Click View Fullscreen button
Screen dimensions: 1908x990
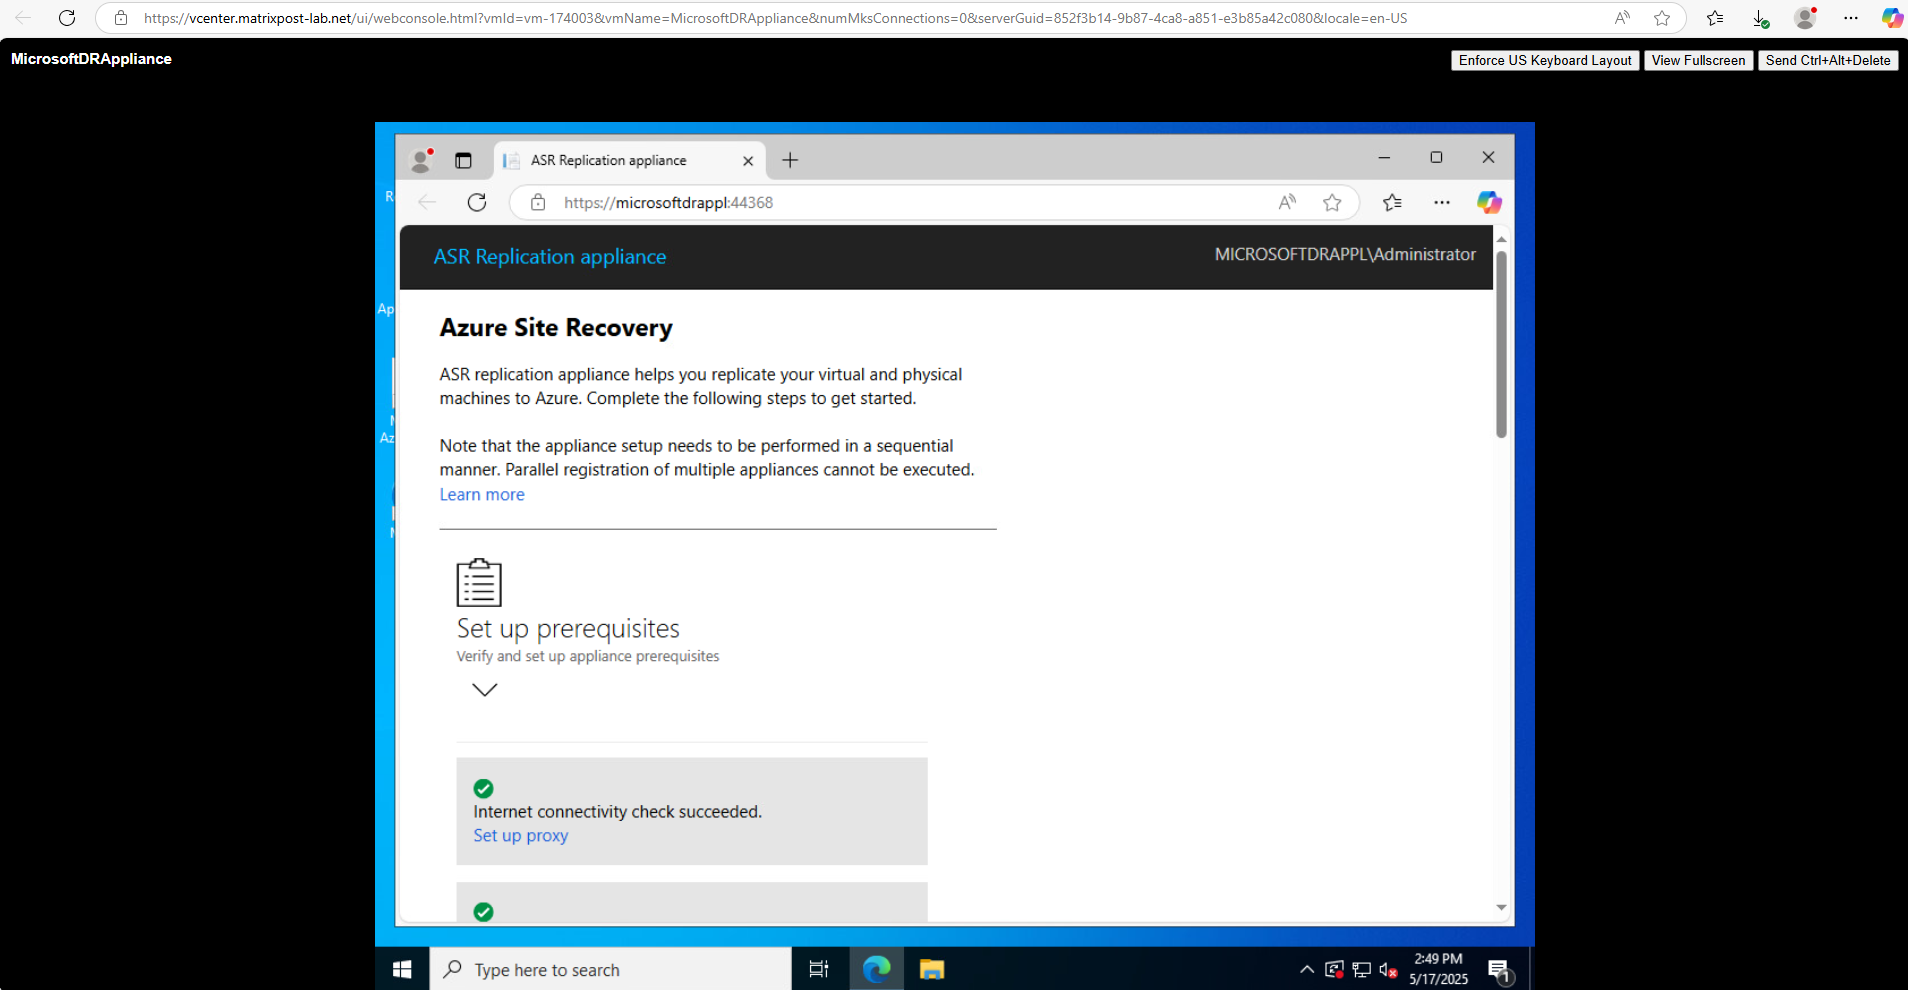click(1698, 60)
